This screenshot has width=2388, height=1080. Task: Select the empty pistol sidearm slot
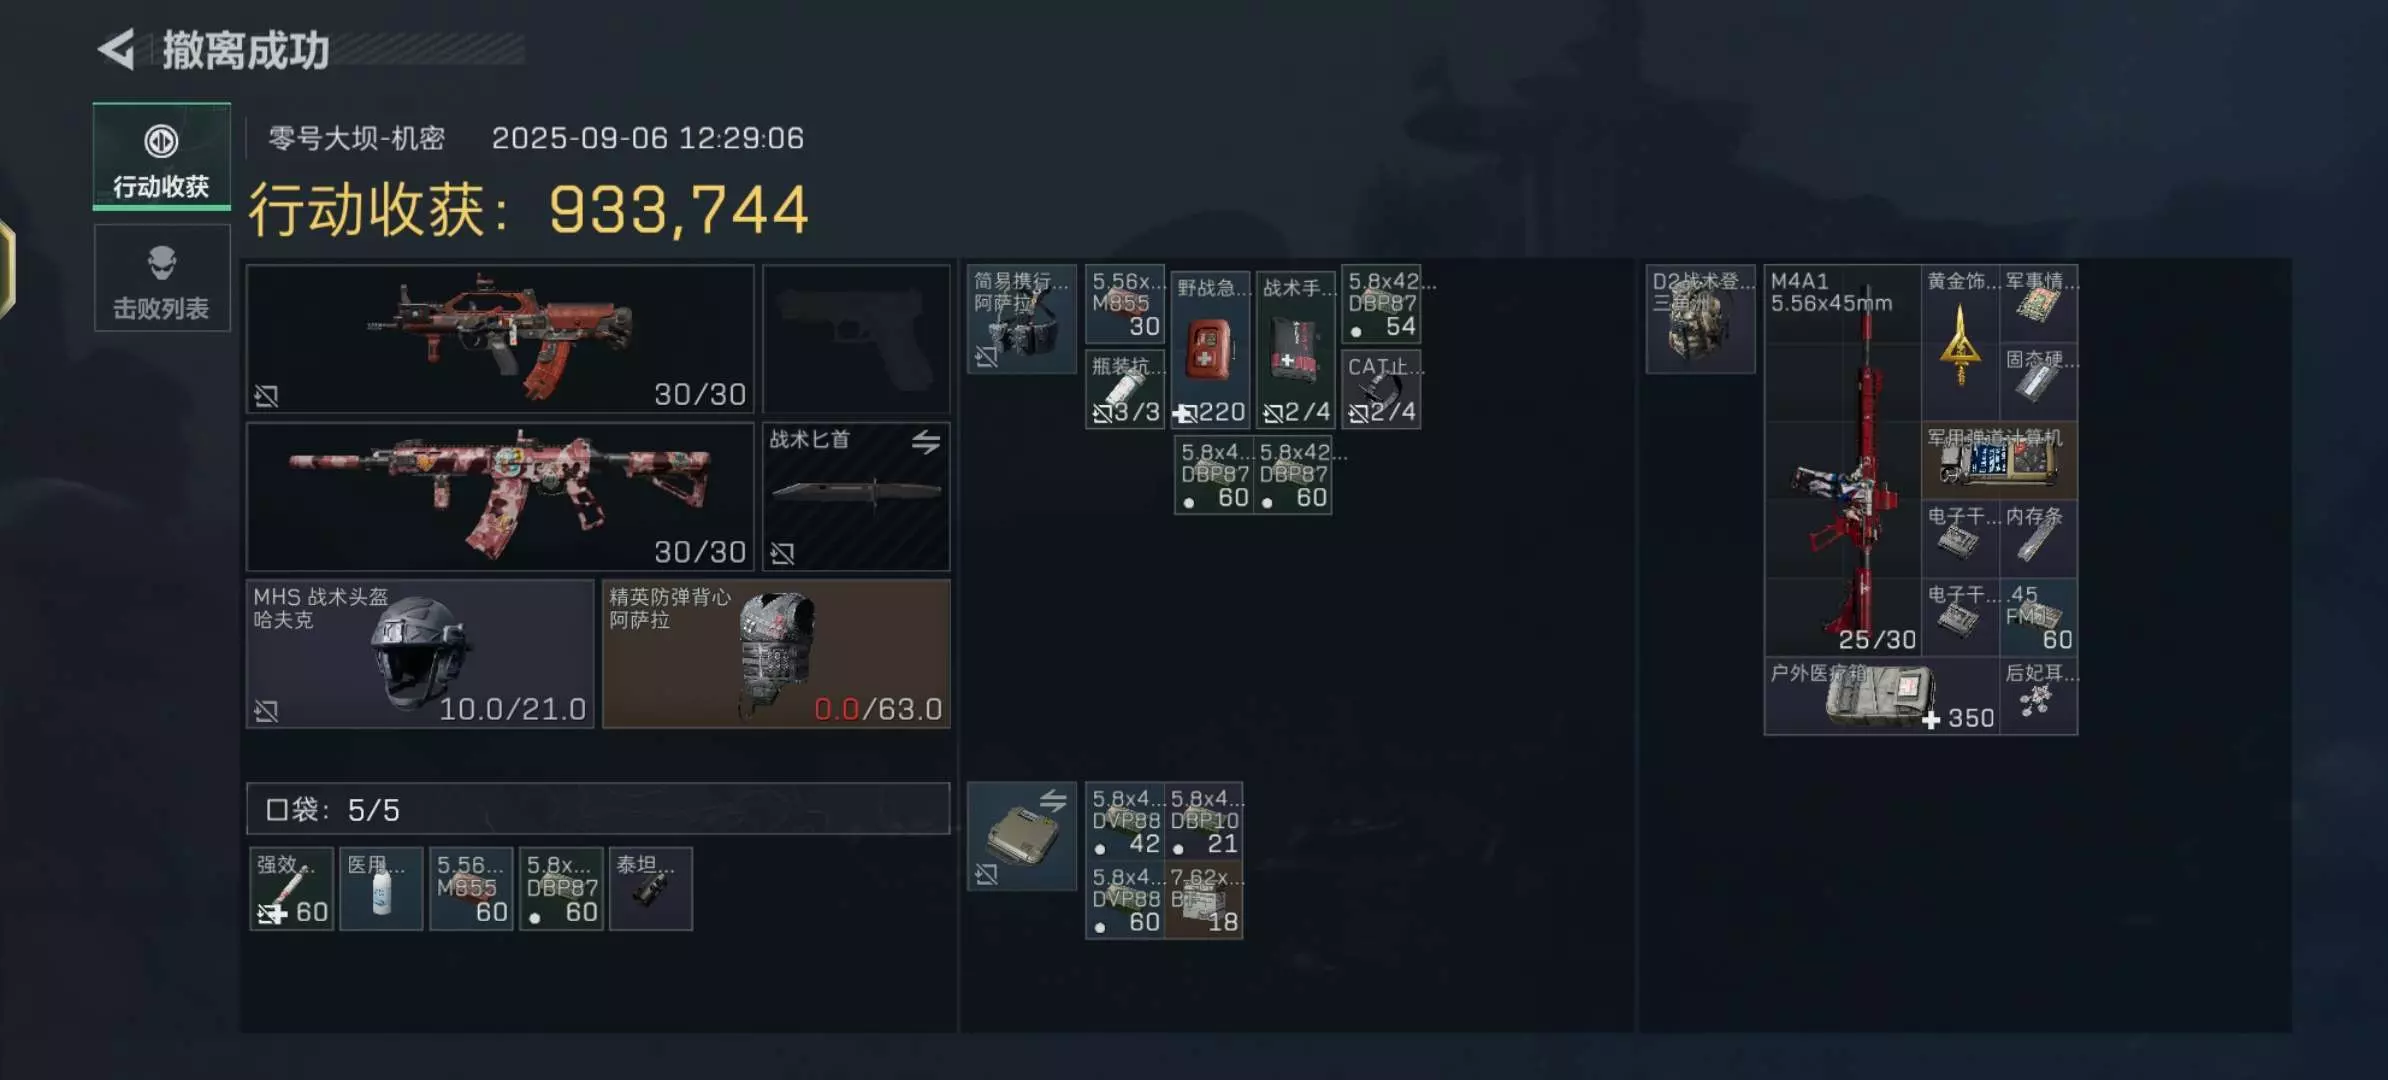856,338
